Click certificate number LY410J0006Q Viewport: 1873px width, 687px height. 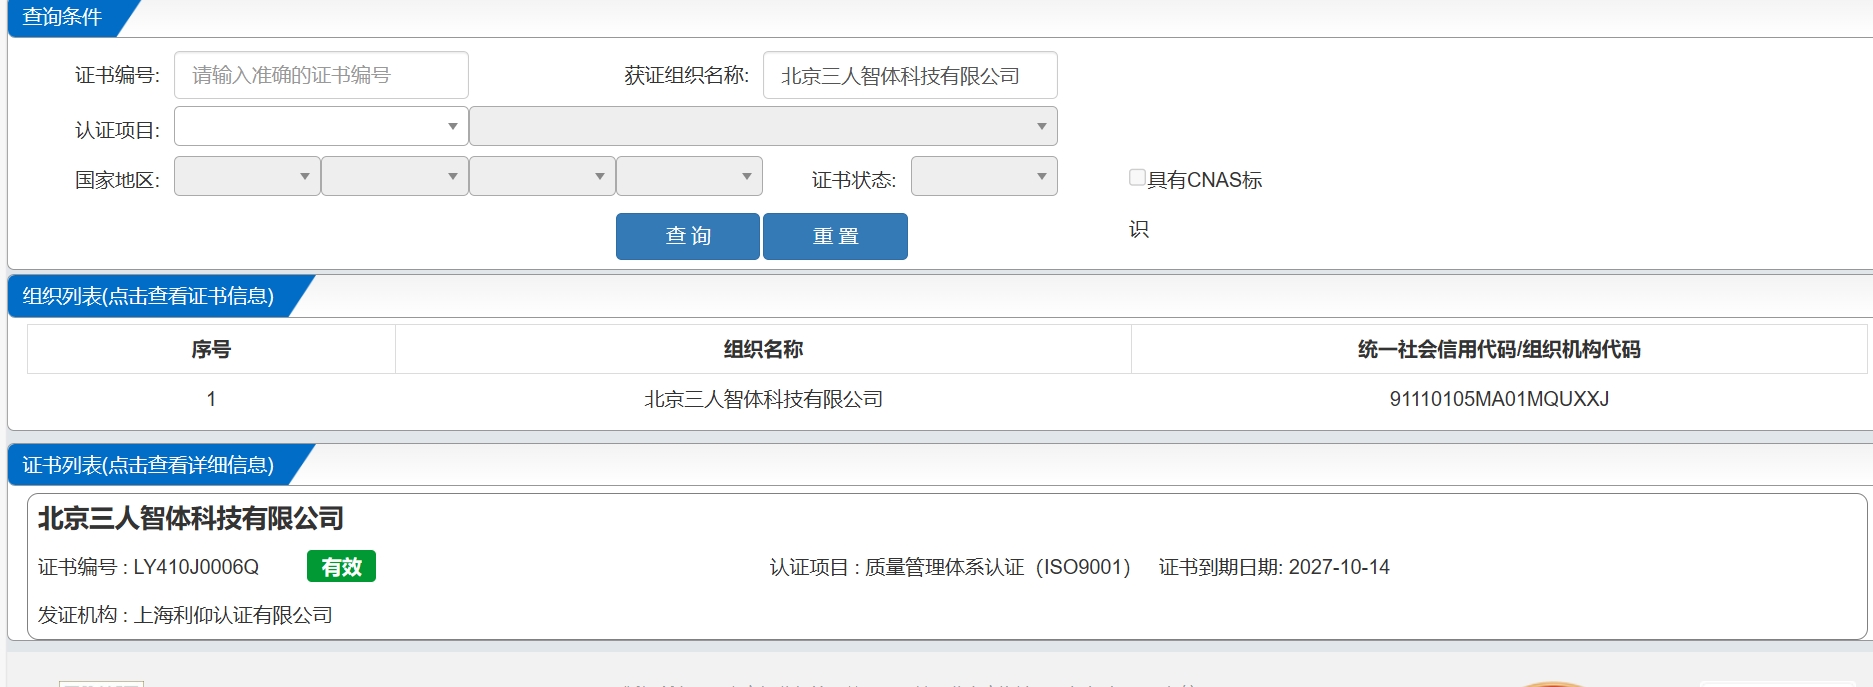(x=196, y=567)
